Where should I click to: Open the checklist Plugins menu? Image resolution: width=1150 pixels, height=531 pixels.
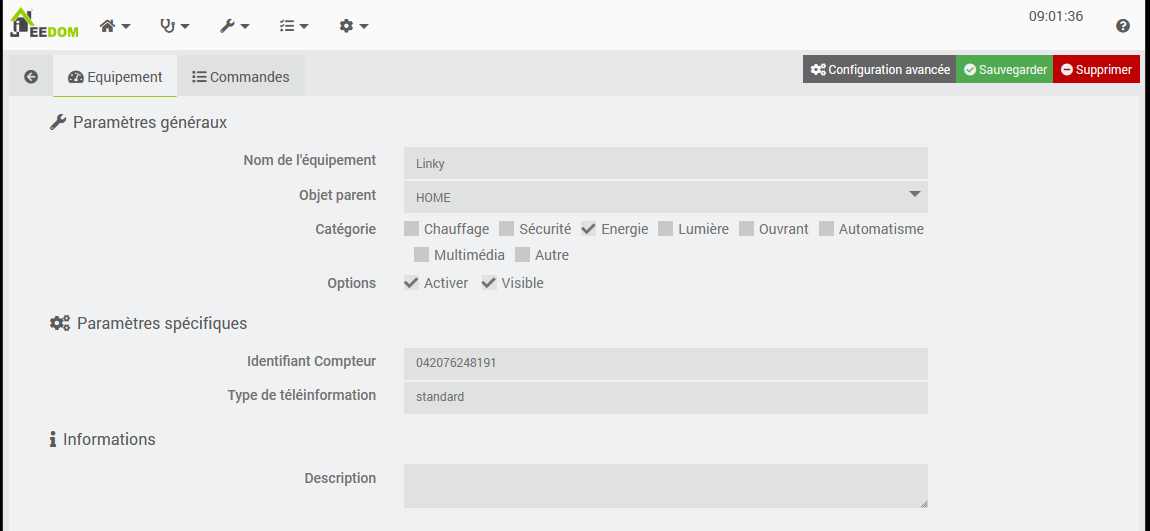click(x=294, y=26)
